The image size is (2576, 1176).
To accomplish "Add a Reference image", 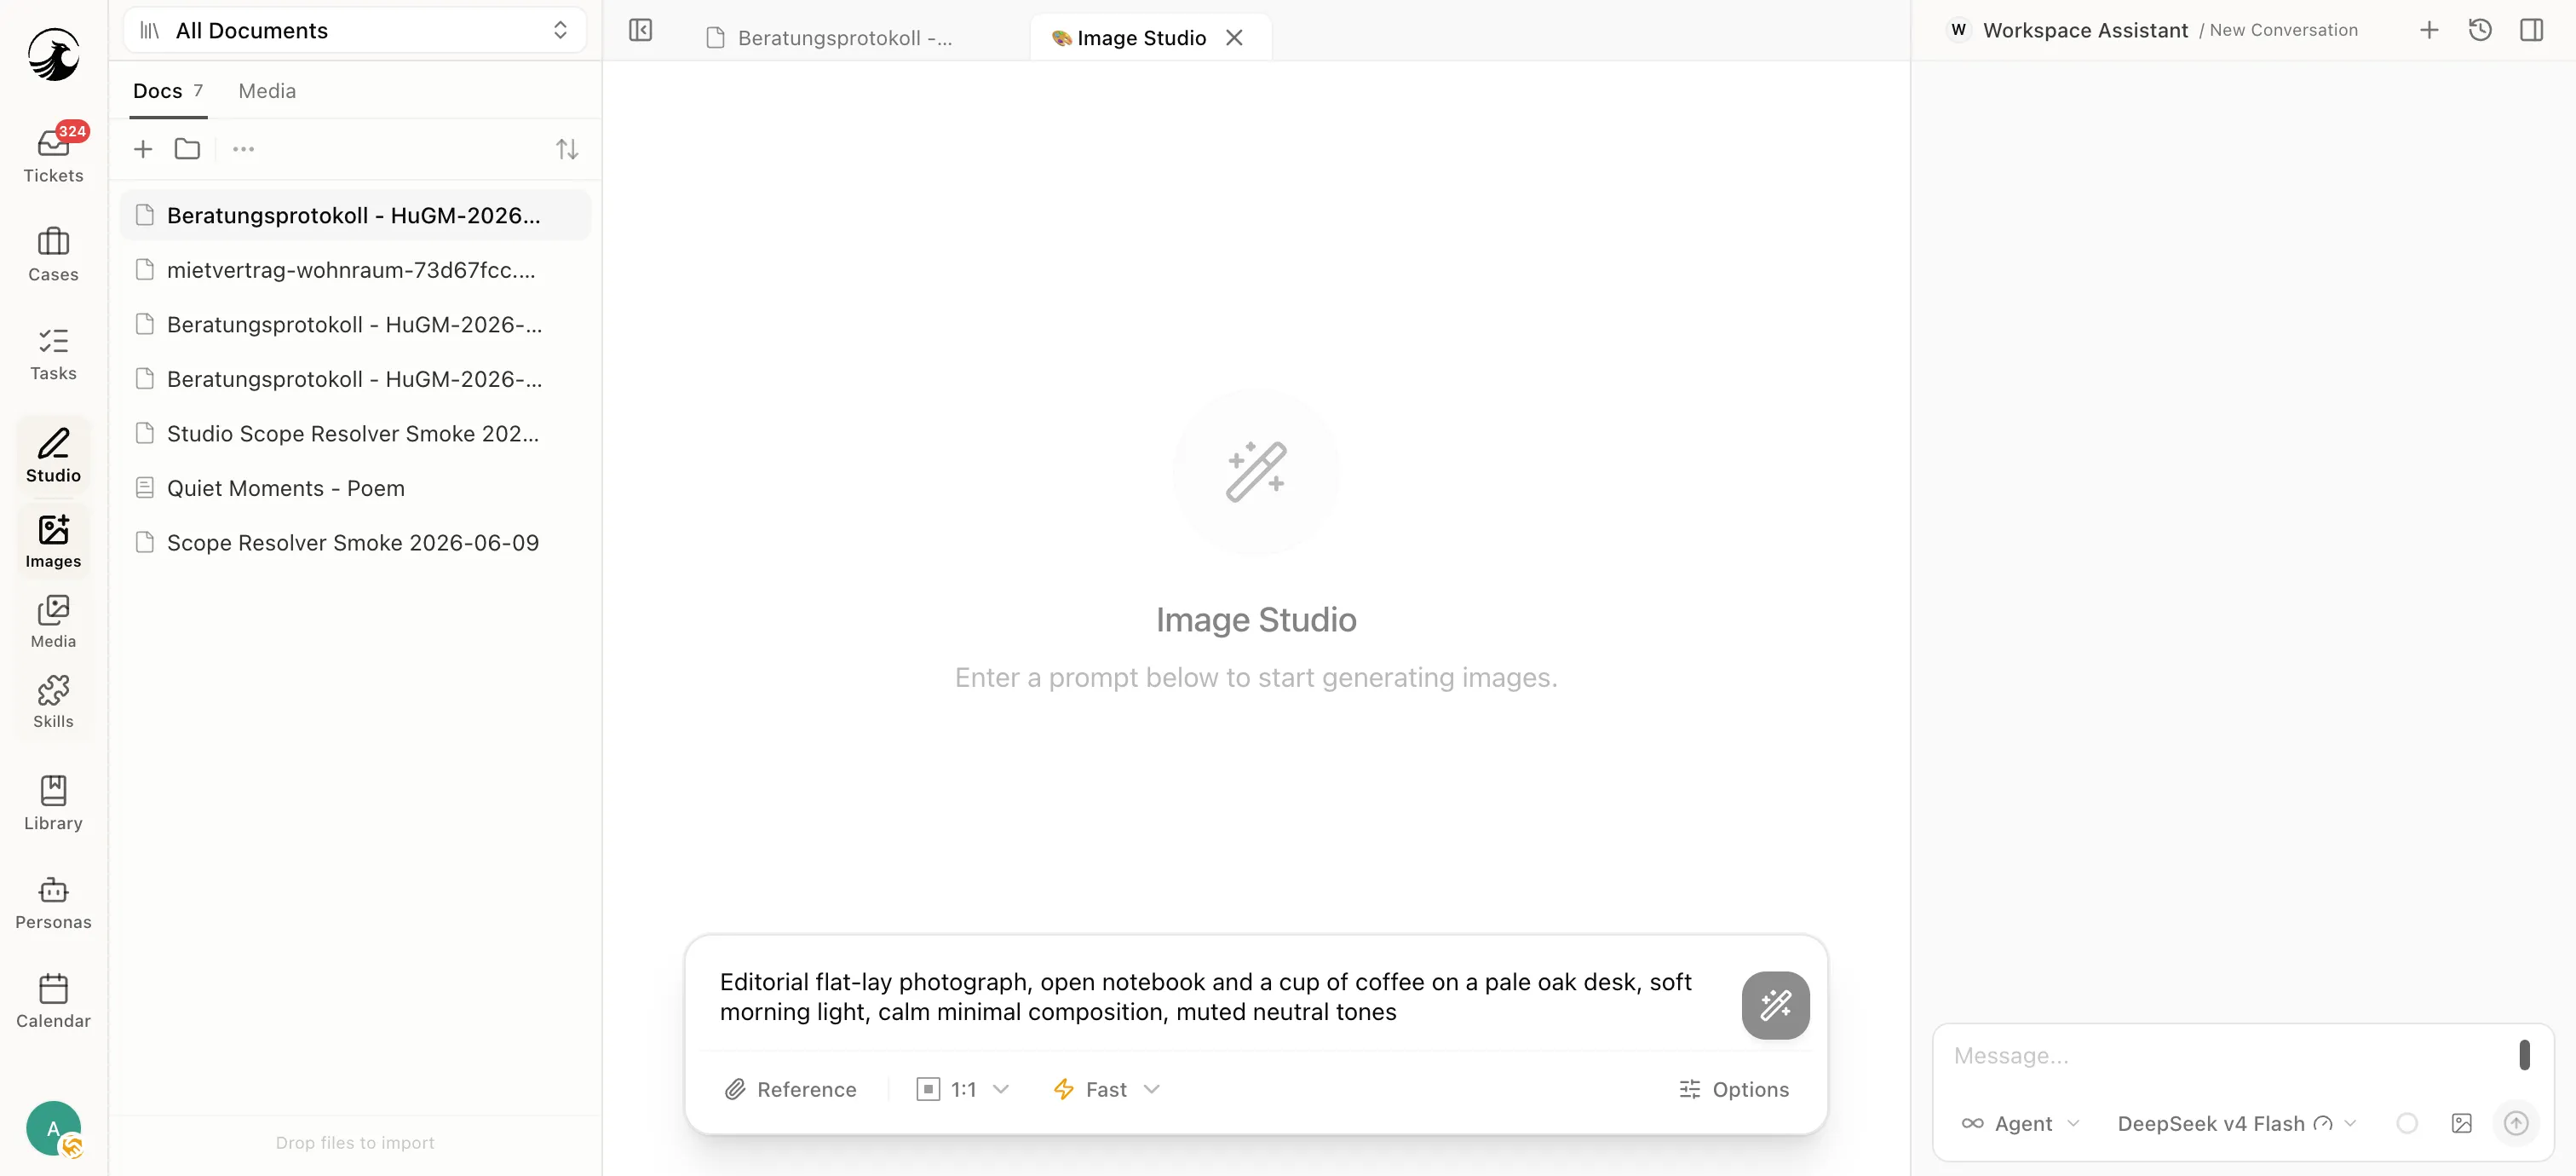I will coord(791,1089).
